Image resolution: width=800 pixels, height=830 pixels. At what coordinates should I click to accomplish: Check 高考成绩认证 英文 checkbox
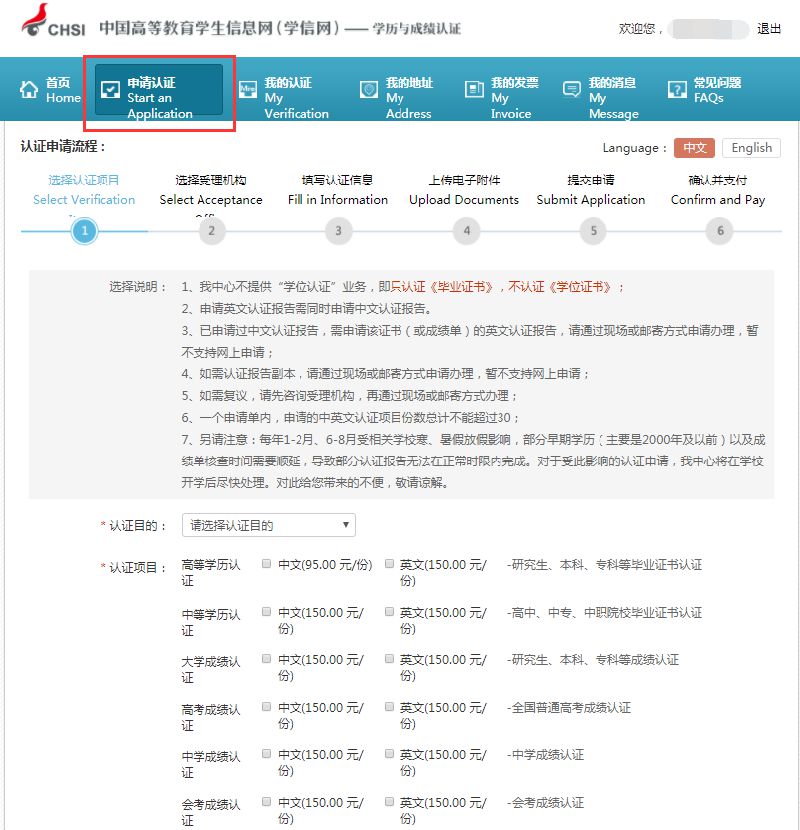(x=390, y=707)
